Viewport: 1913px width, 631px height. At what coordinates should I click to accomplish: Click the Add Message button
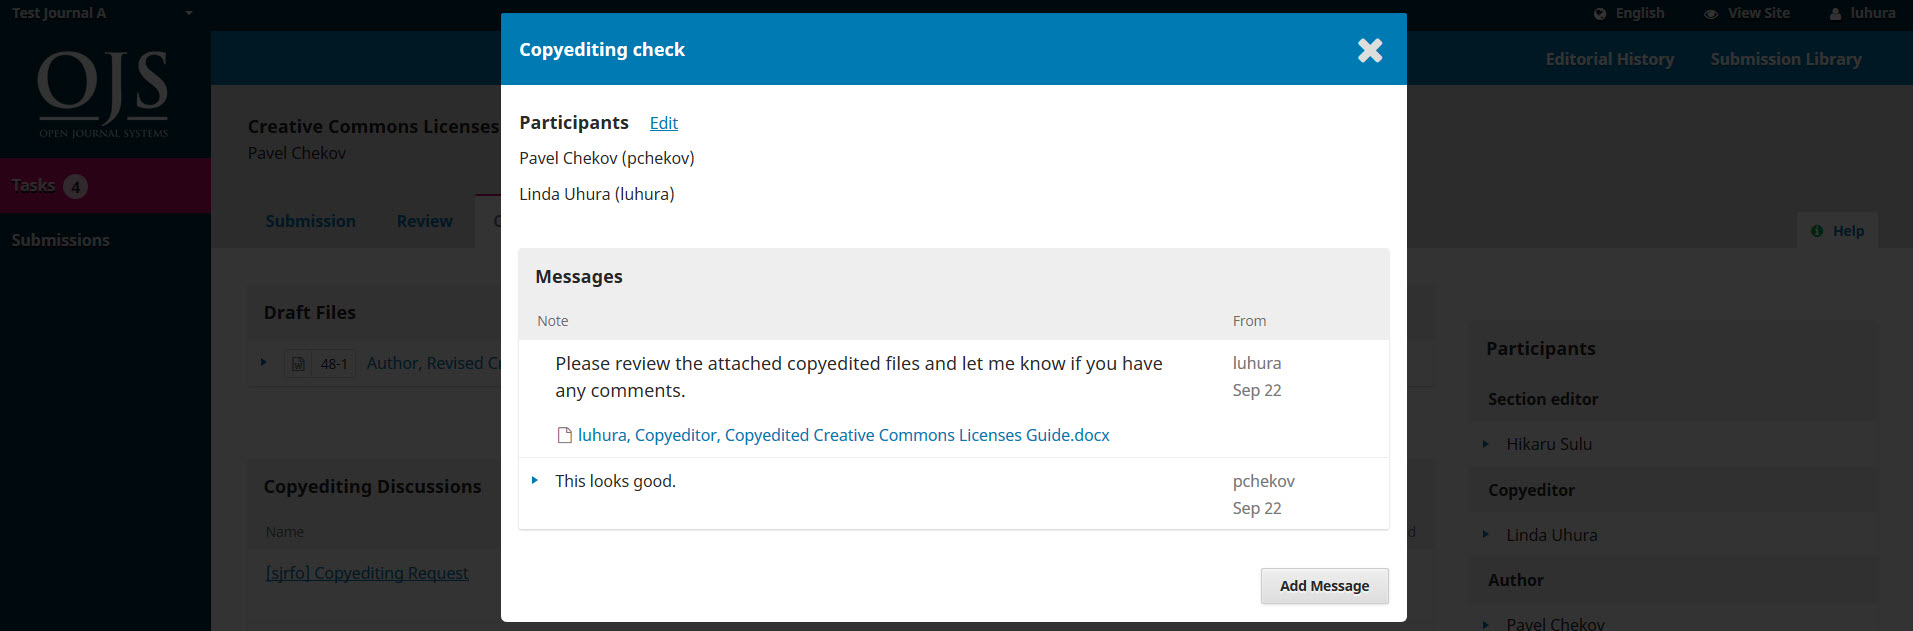tap(1324, 586)
